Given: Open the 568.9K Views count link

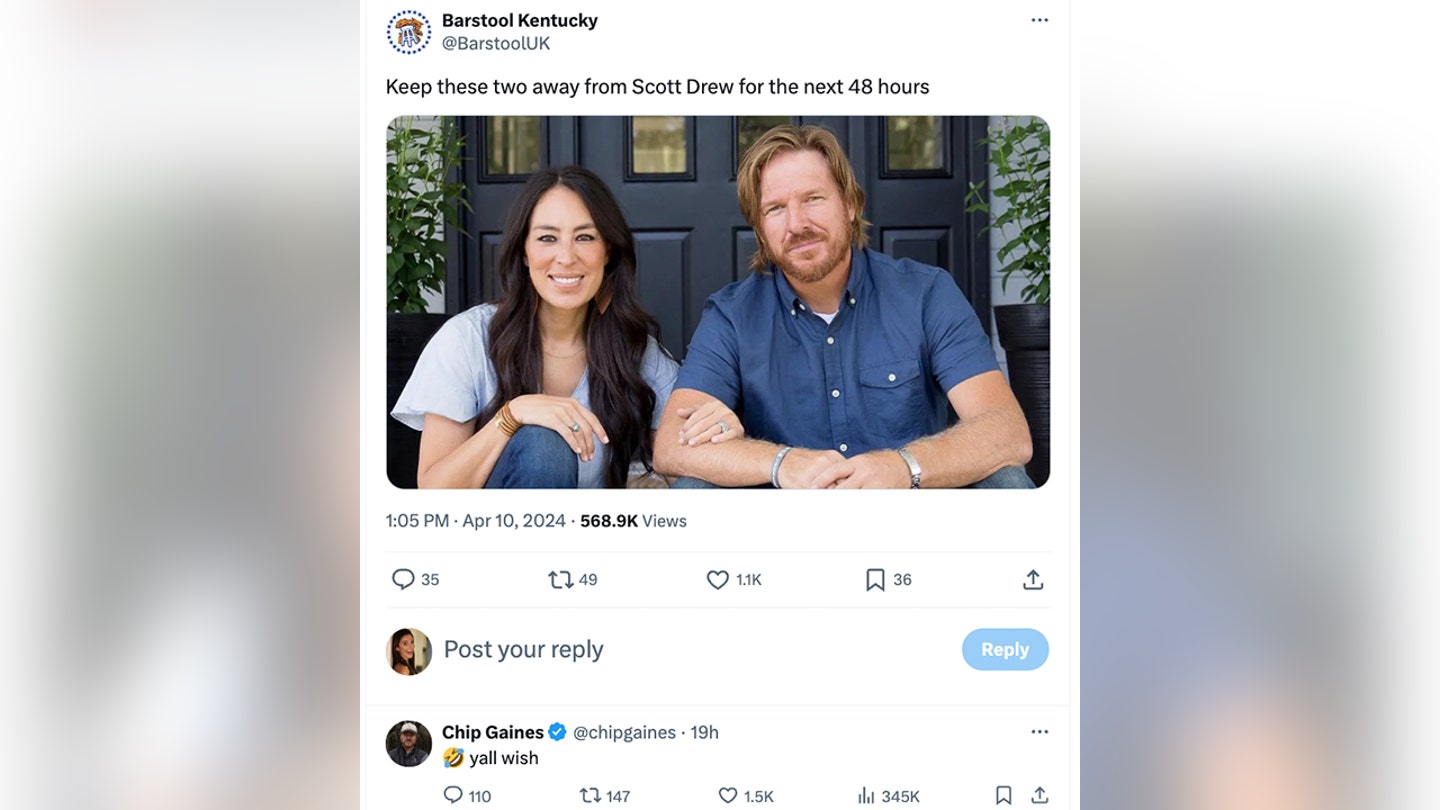Looking at the screenshot, I should point(633,521).
